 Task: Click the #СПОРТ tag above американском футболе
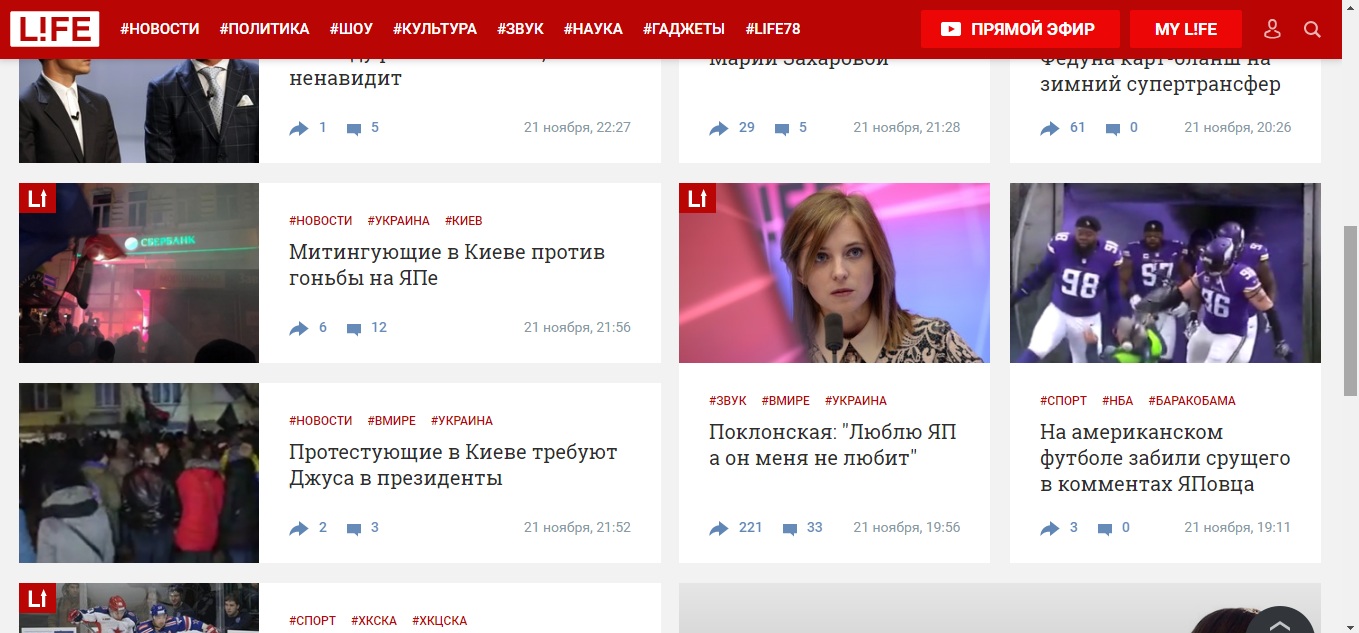1063,401
